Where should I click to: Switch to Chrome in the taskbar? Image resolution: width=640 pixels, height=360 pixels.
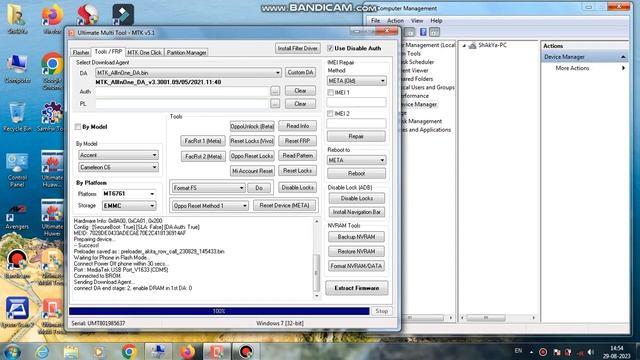(129, 351)
